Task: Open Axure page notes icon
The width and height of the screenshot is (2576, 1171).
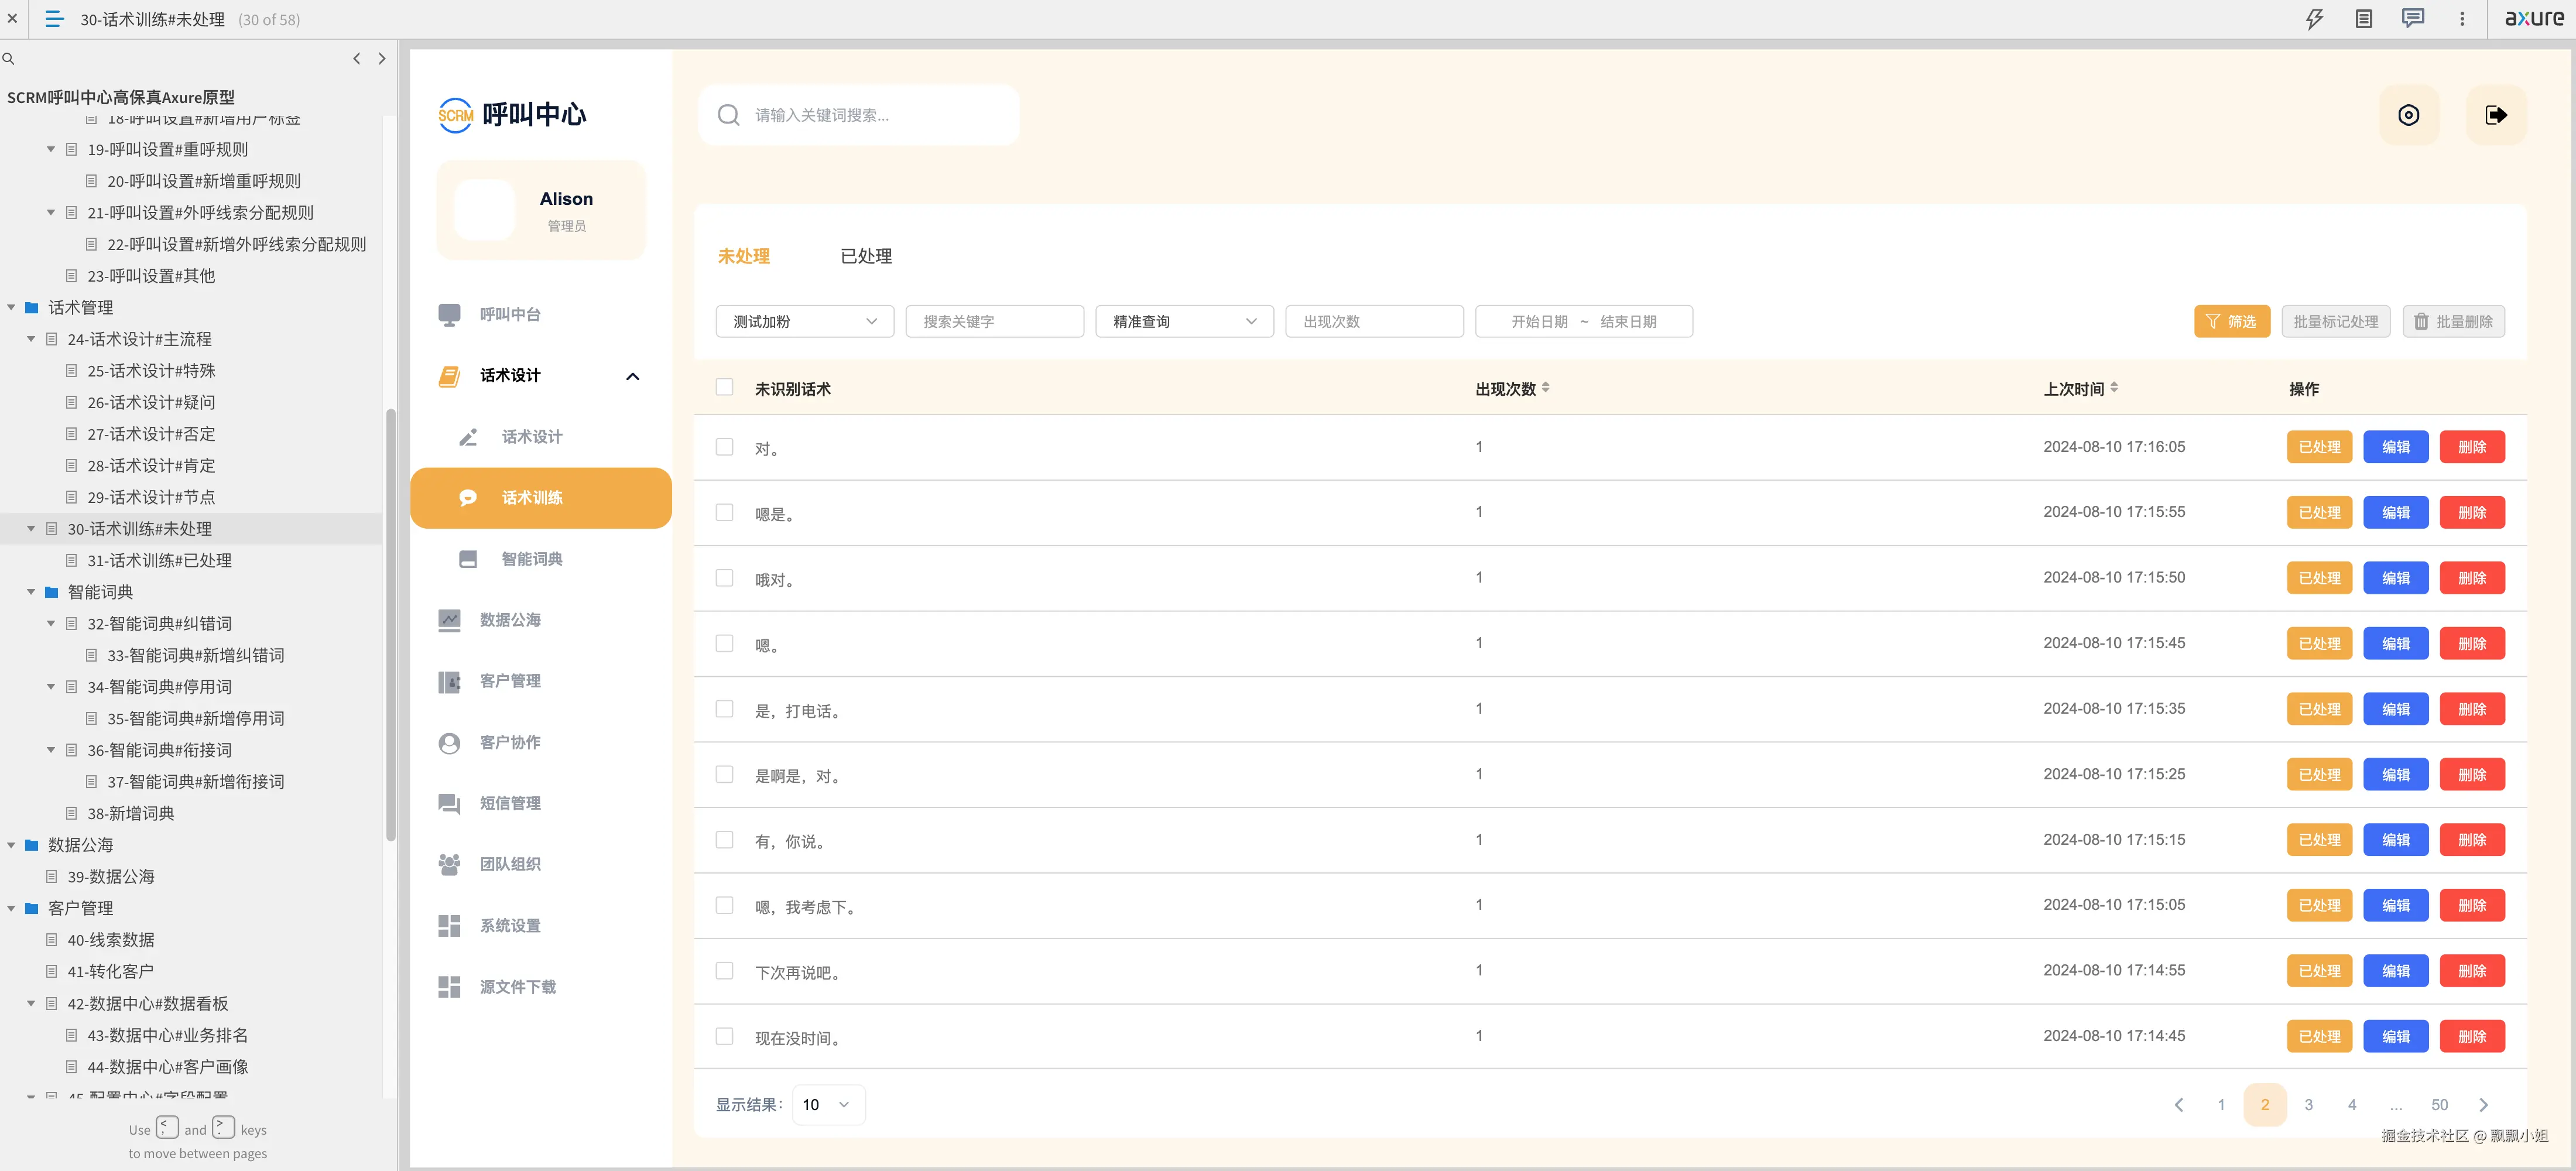Action: click(2363, 19)
